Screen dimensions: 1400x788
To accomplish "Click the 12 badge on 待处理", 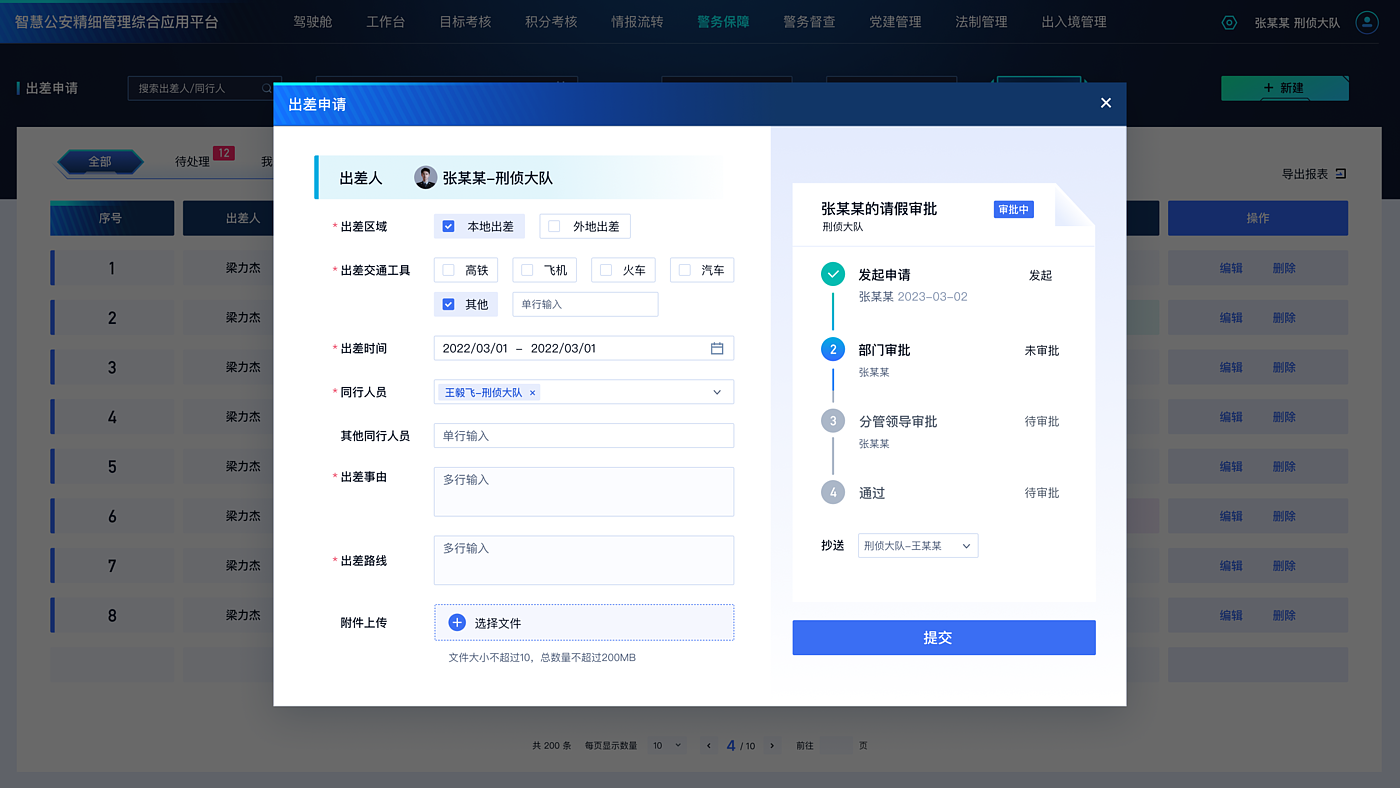I will tap(223, 153).
